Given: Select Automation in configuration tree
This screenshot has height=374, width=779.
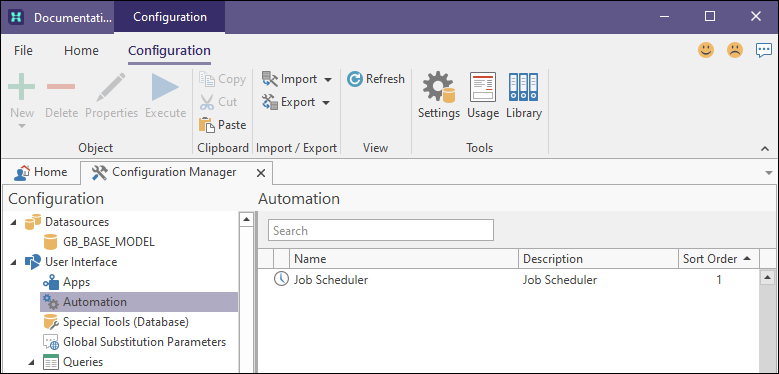Looking at the screenshot, I should 139,302.
